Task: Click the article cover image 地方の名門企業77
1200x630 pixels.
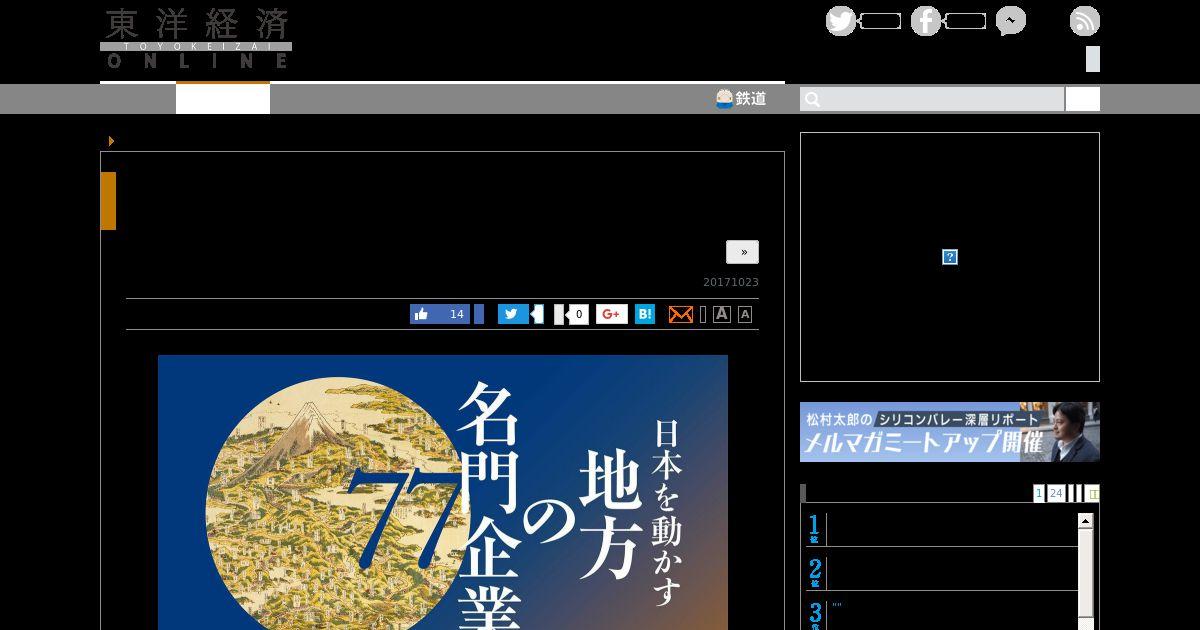Action: 443,492
